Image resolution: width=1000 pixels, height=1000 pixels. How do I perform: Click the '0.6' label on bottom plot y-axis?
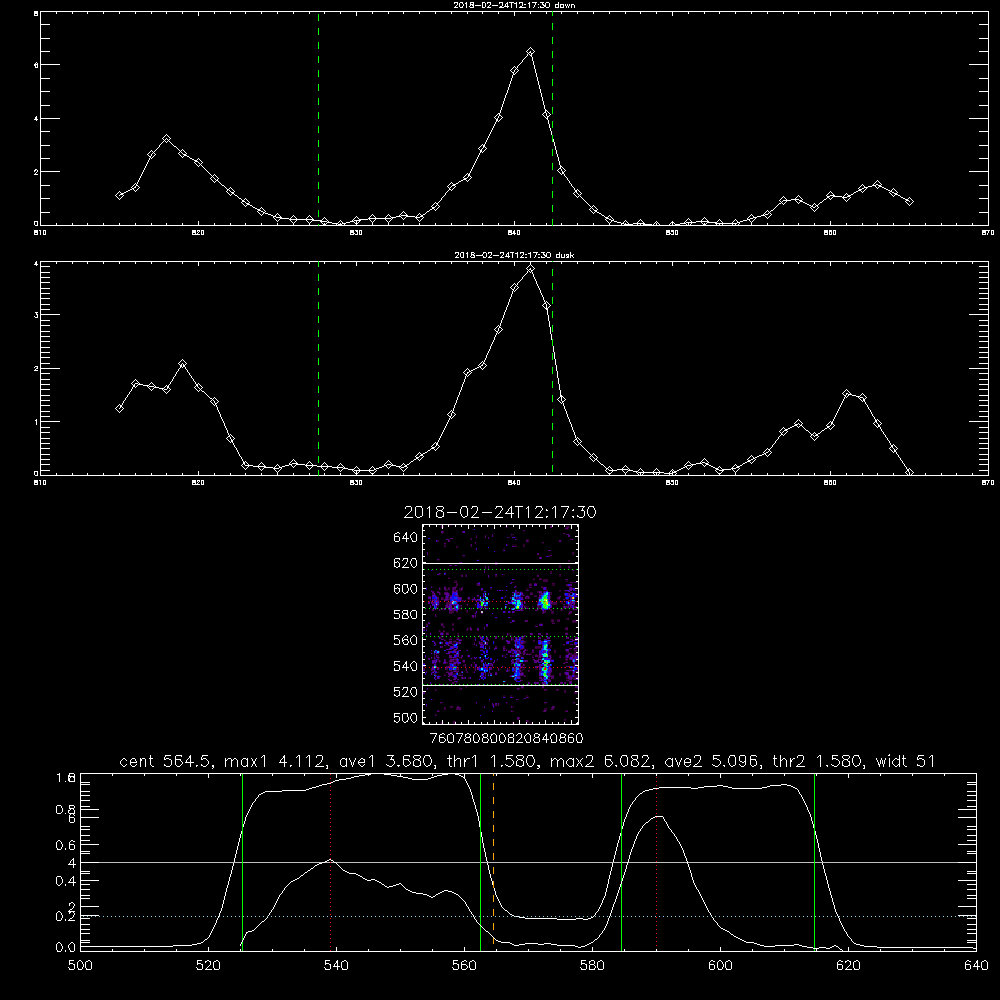(66, 845)
